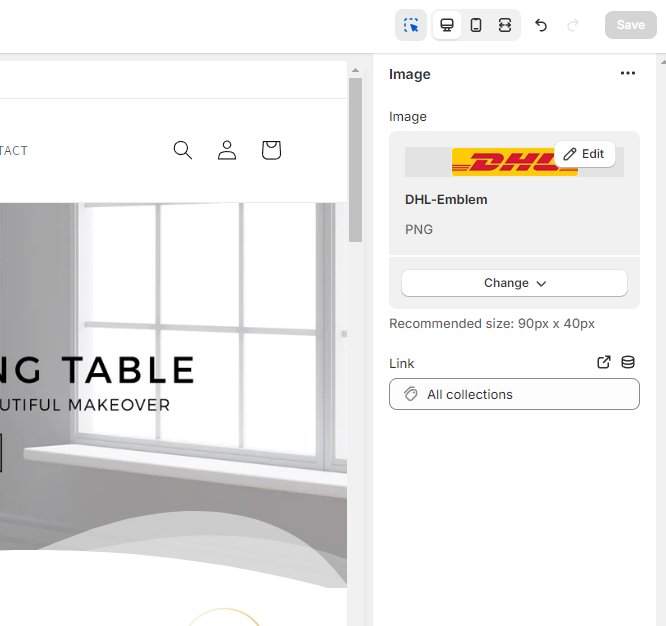Click the redo arrow icon
The width and height of the screenshot is (666, 626).
pos(573,25)
